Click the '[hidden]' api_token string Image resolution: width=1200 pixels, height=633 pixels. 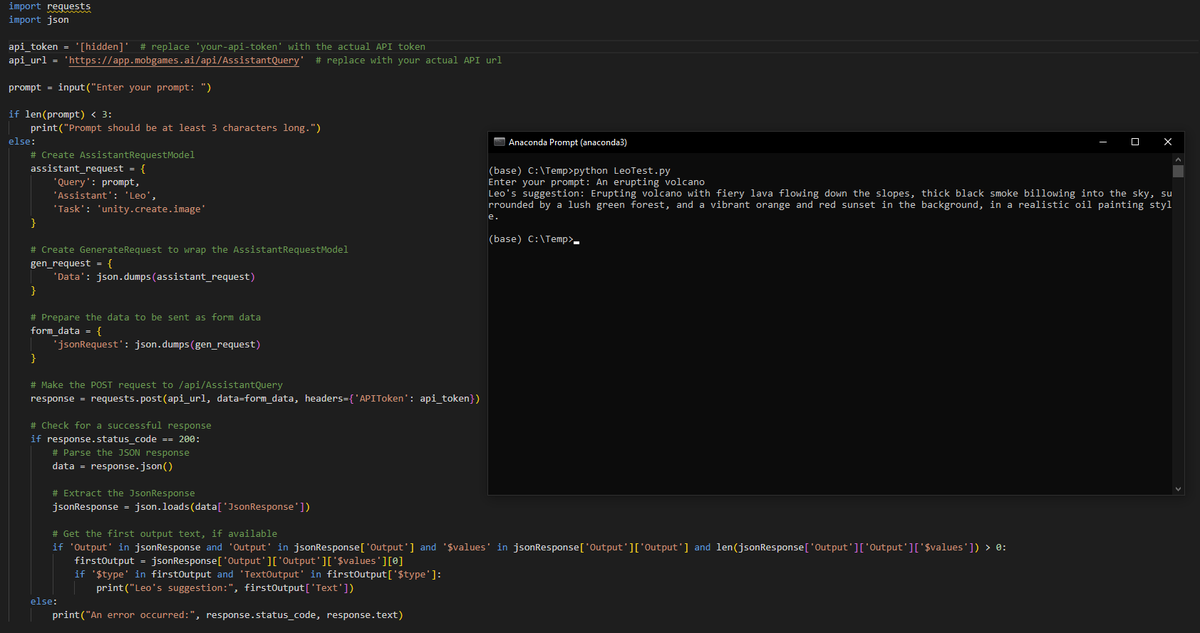(x=101, y=47)
